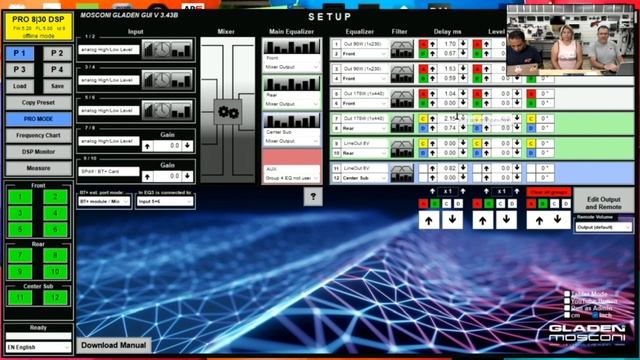Screen dimensions: 640x360
Task: Open the AUX Group 4 EQ dropdown
Action: coord(291,178)
